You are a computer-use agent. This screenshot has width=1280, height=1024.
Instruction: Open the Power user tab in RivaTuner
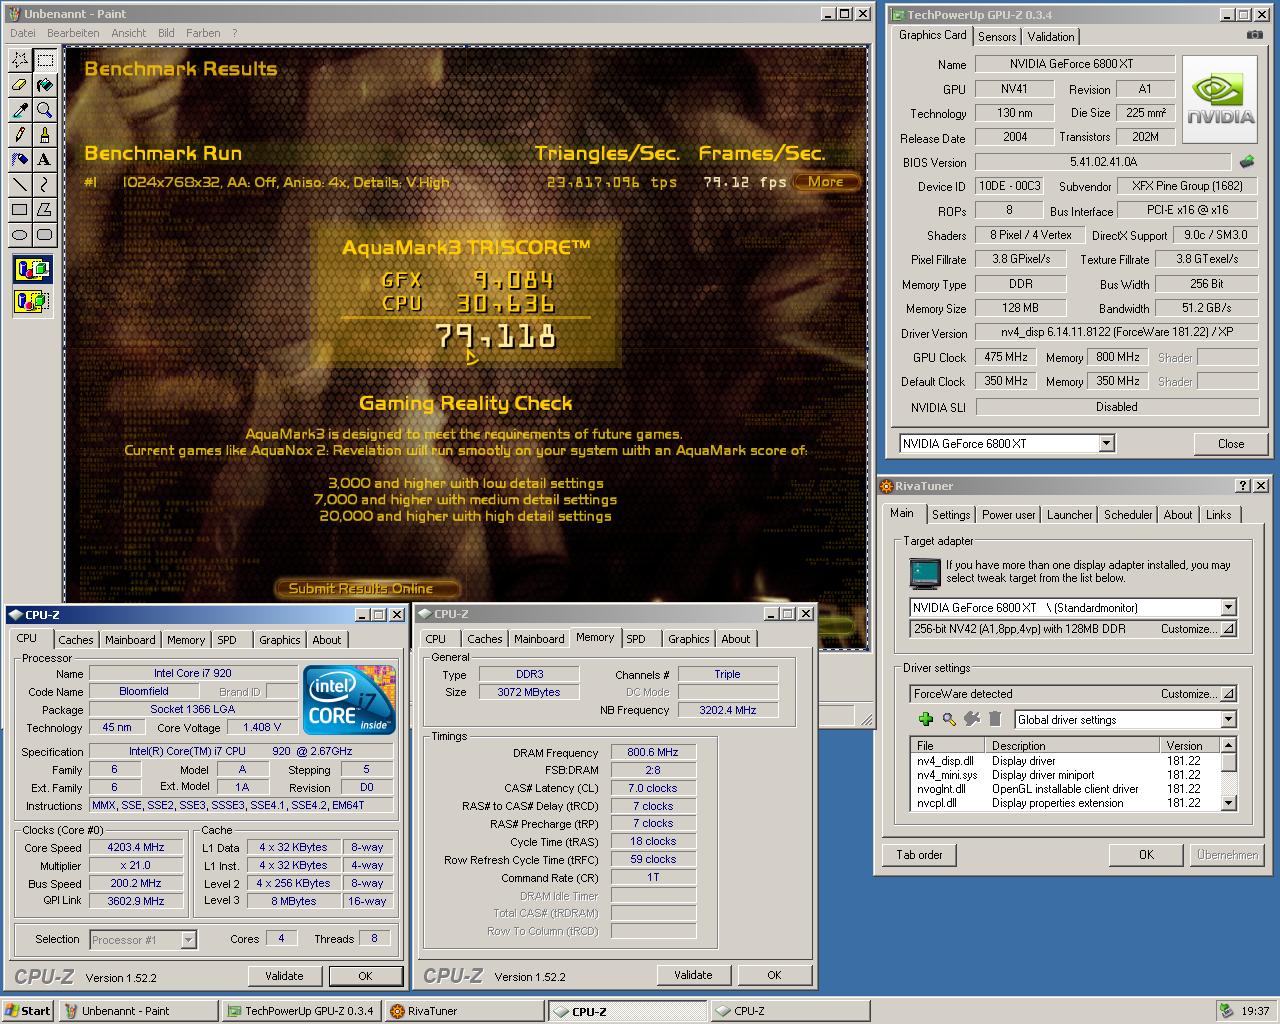click(x=1008, y=515)
